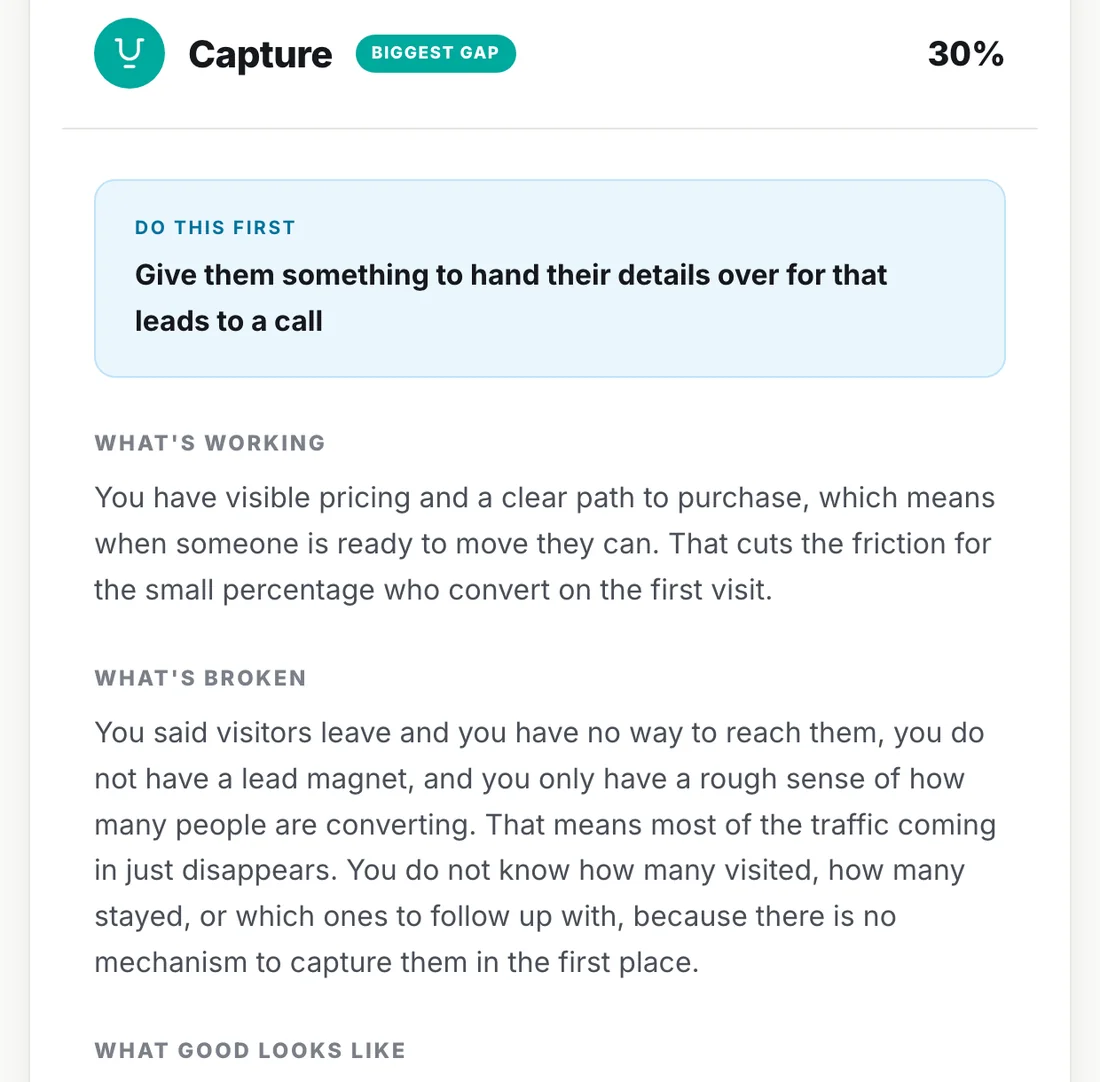This screenshot has height=1082, width=1100.
Task: Click the WHAT GOOD LOOKS LIKE heading
Action: click(250, 1050)
